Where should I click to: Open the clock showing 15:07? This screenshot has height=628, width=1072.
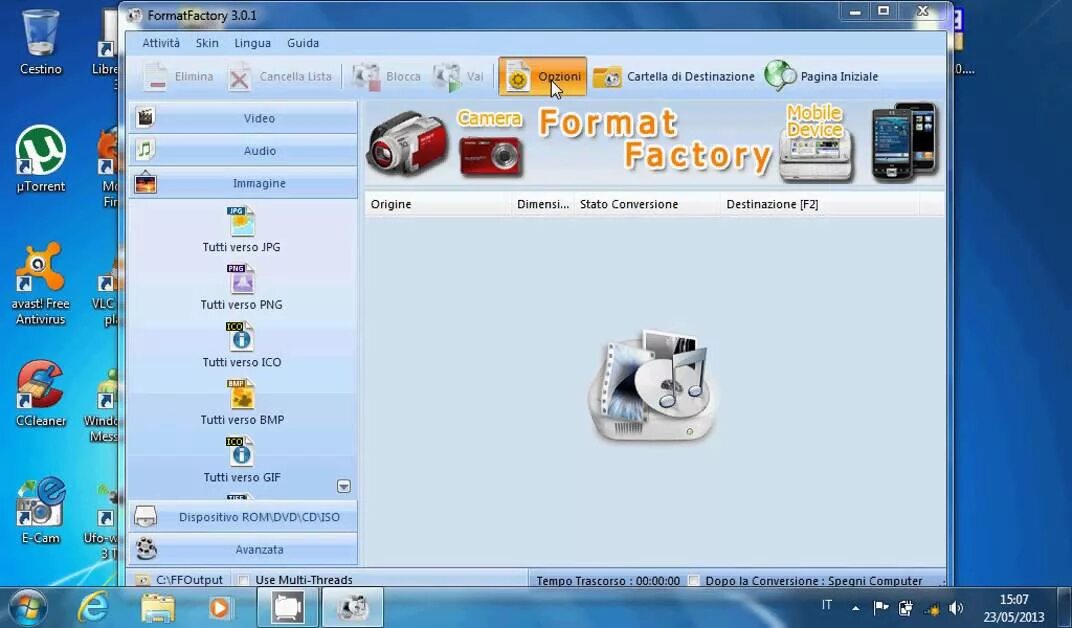click(x=1014, y=607)
